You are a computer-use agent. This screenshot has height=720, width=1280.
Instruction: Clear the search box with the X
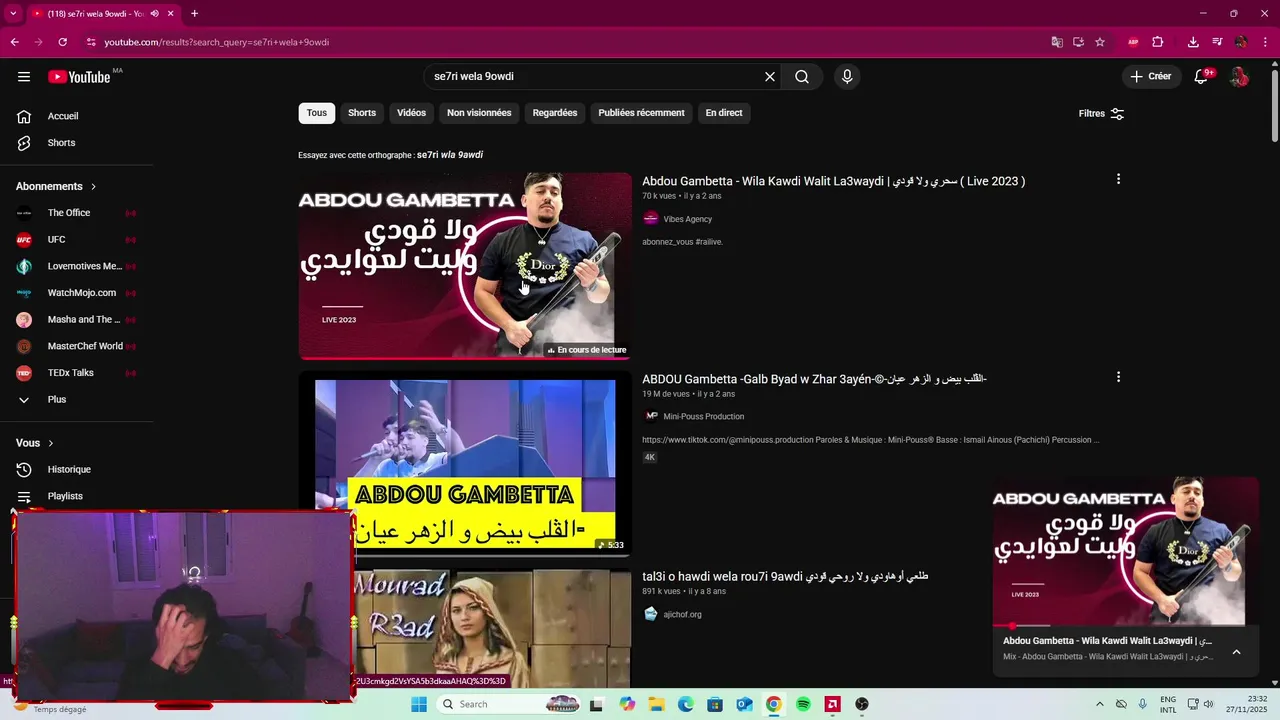[770, 77]
